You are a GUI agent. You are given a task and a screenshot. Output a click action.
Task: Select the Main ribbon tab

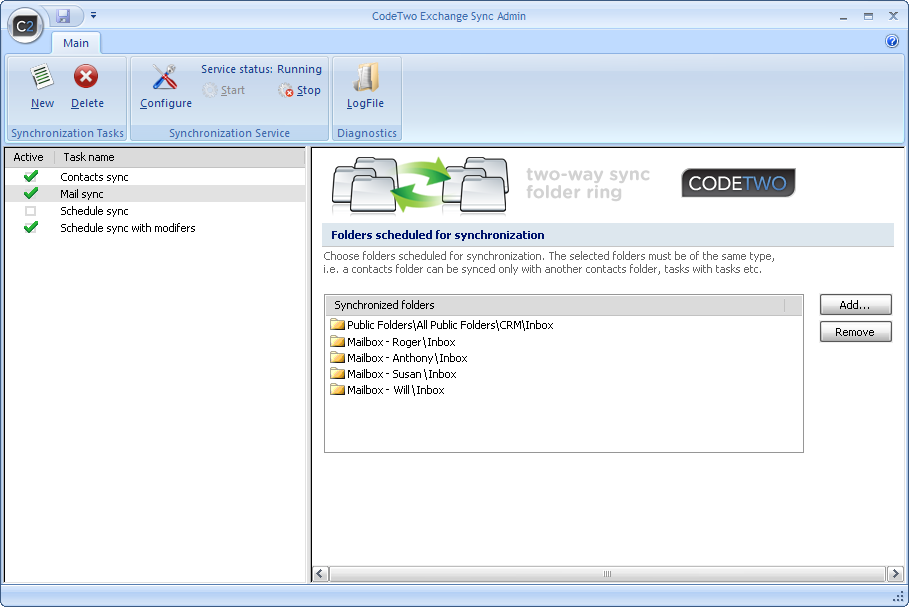click(76, 43)
